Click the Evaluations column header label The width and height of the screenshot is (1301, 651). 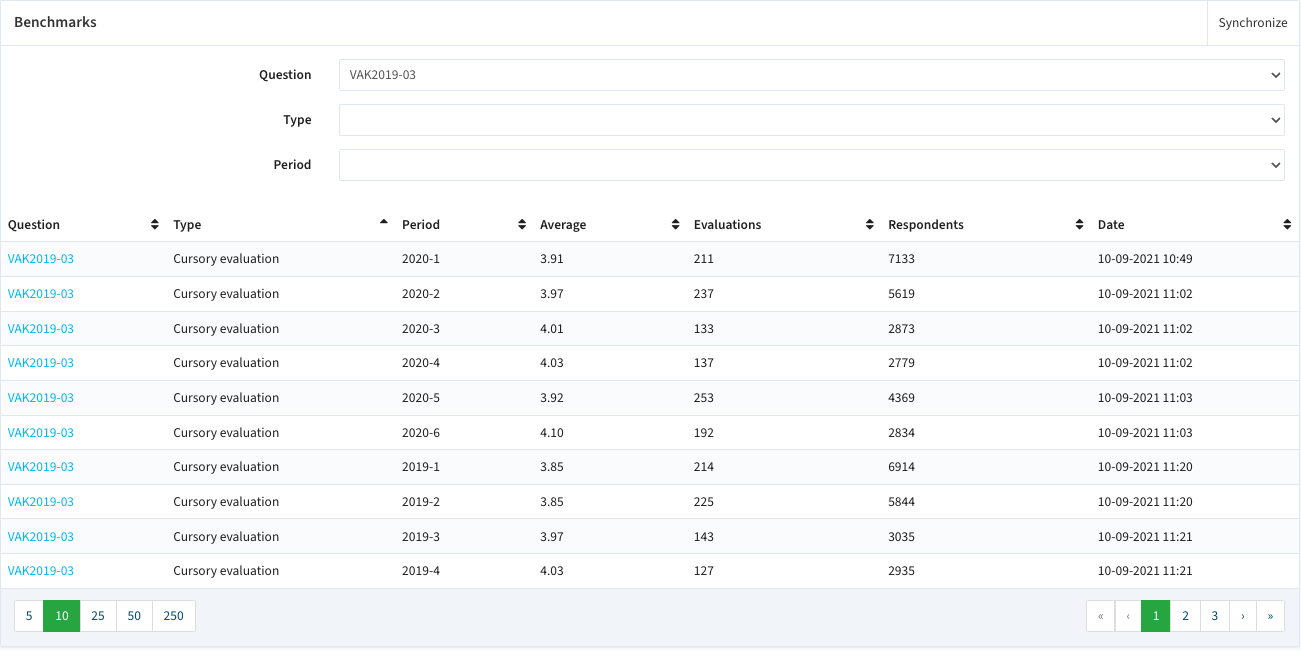coord(728,225)
